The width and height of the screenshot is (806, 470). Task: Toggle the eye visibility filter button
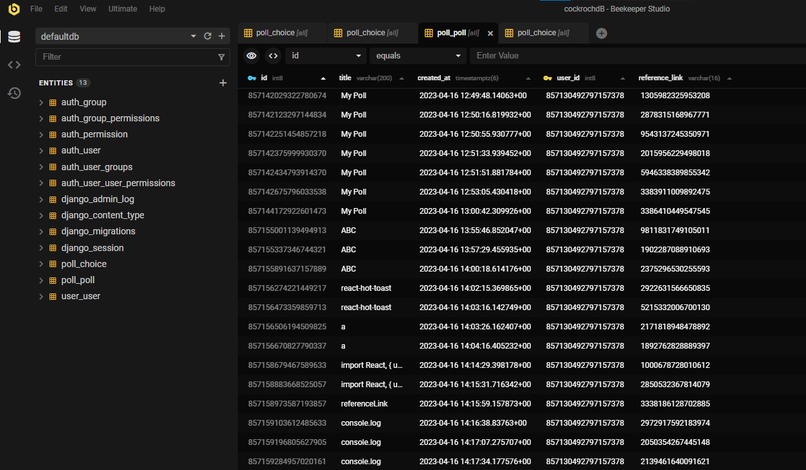251,56
